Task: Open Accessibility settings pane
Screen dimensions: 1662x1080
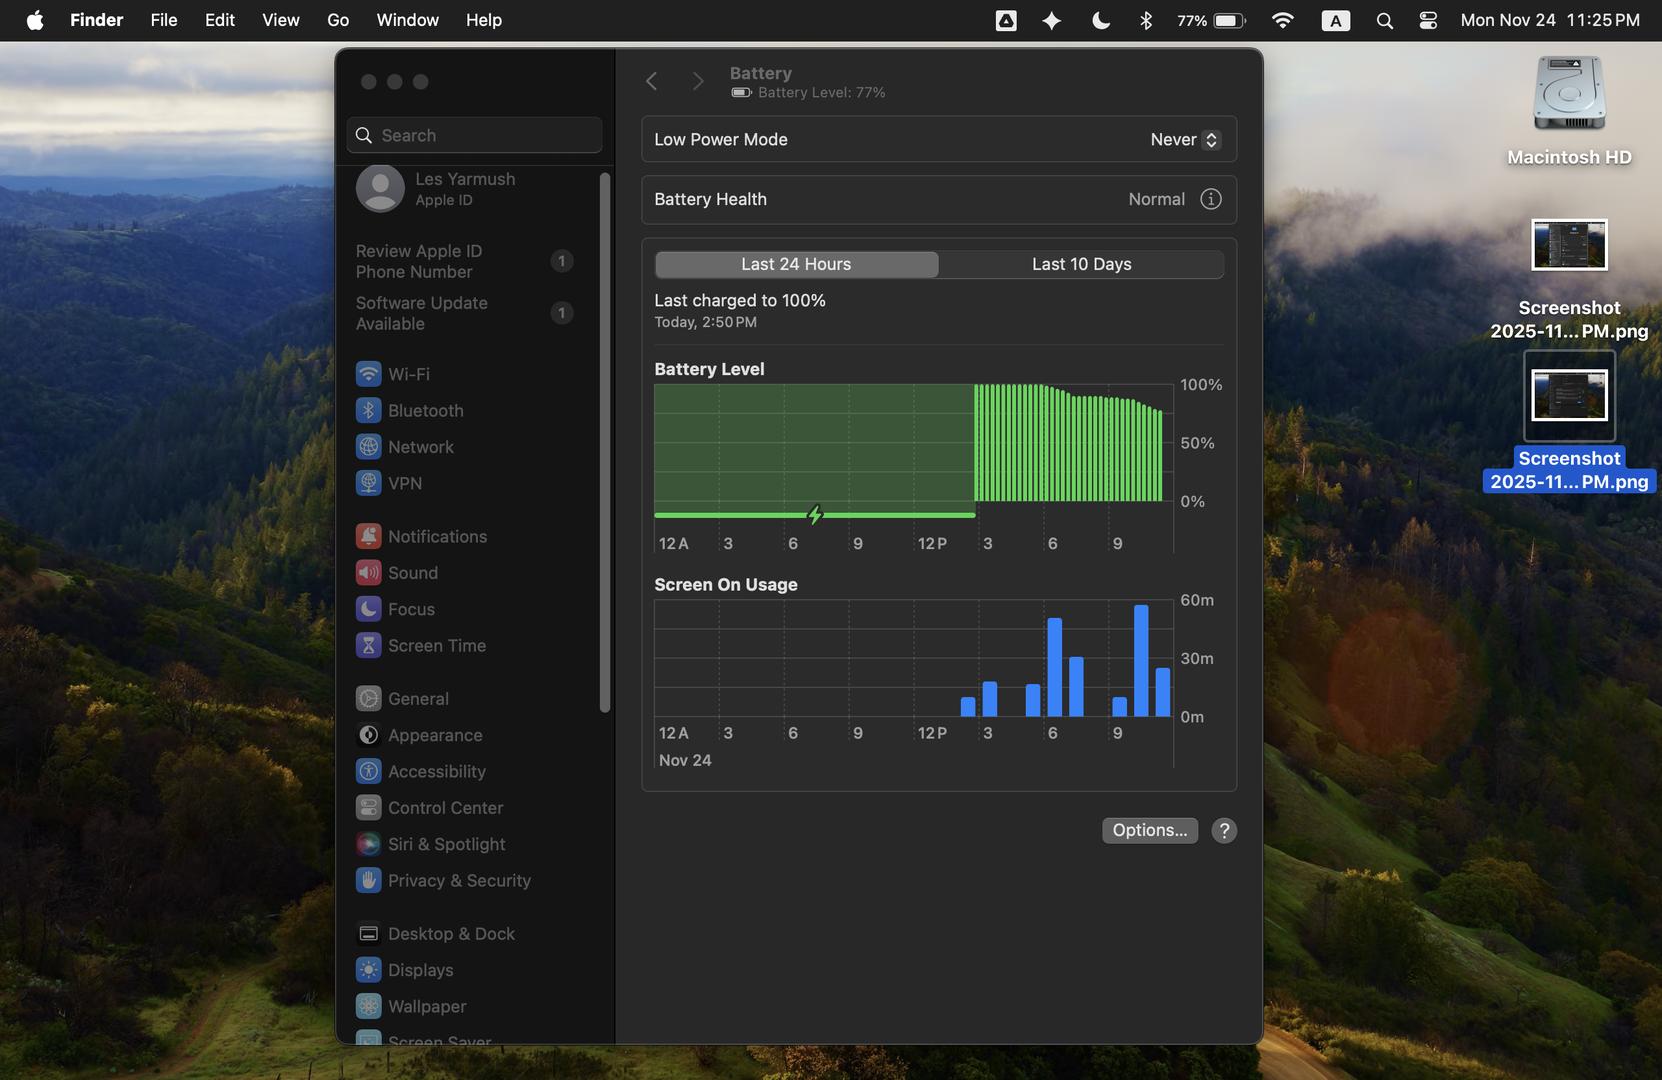Action: click(x=436, y=772)
